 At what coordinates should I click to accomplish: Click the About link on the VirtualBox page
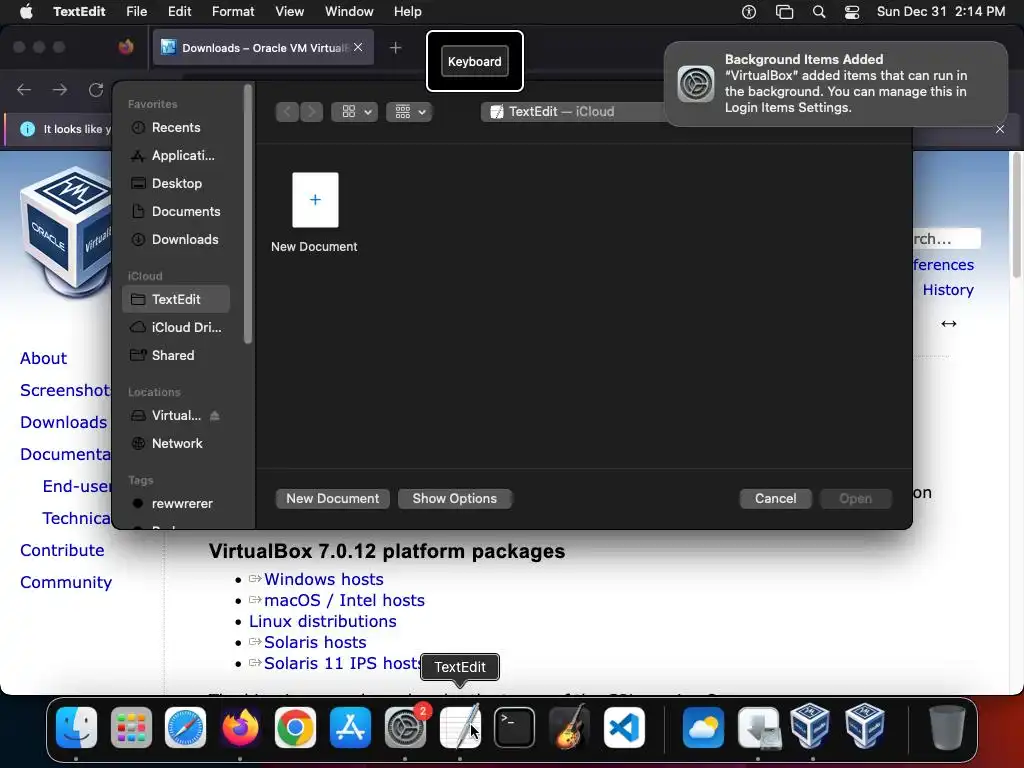[43, 358]
